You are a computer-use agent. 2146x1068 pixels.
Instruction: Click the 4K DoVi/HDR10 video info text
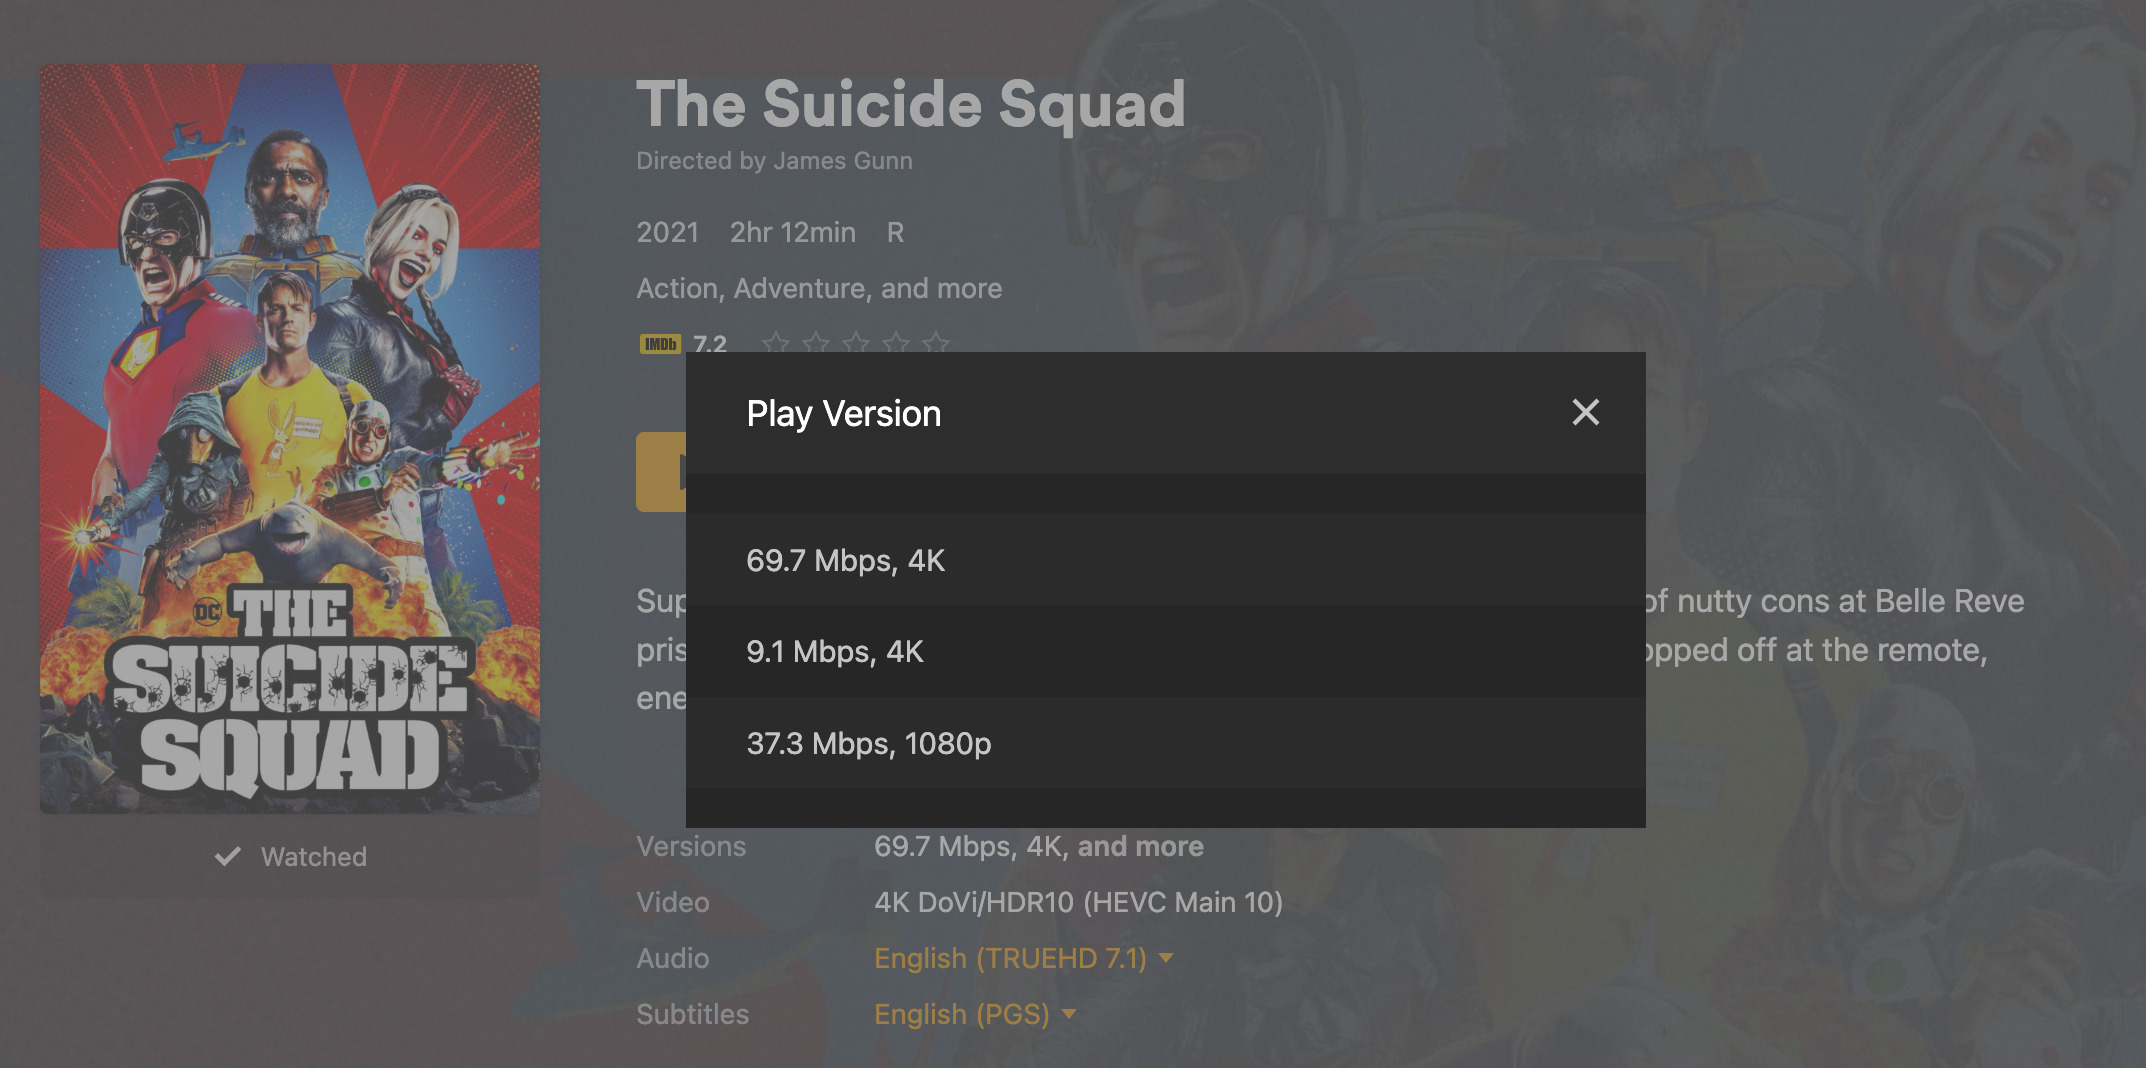click(1078, 902)
